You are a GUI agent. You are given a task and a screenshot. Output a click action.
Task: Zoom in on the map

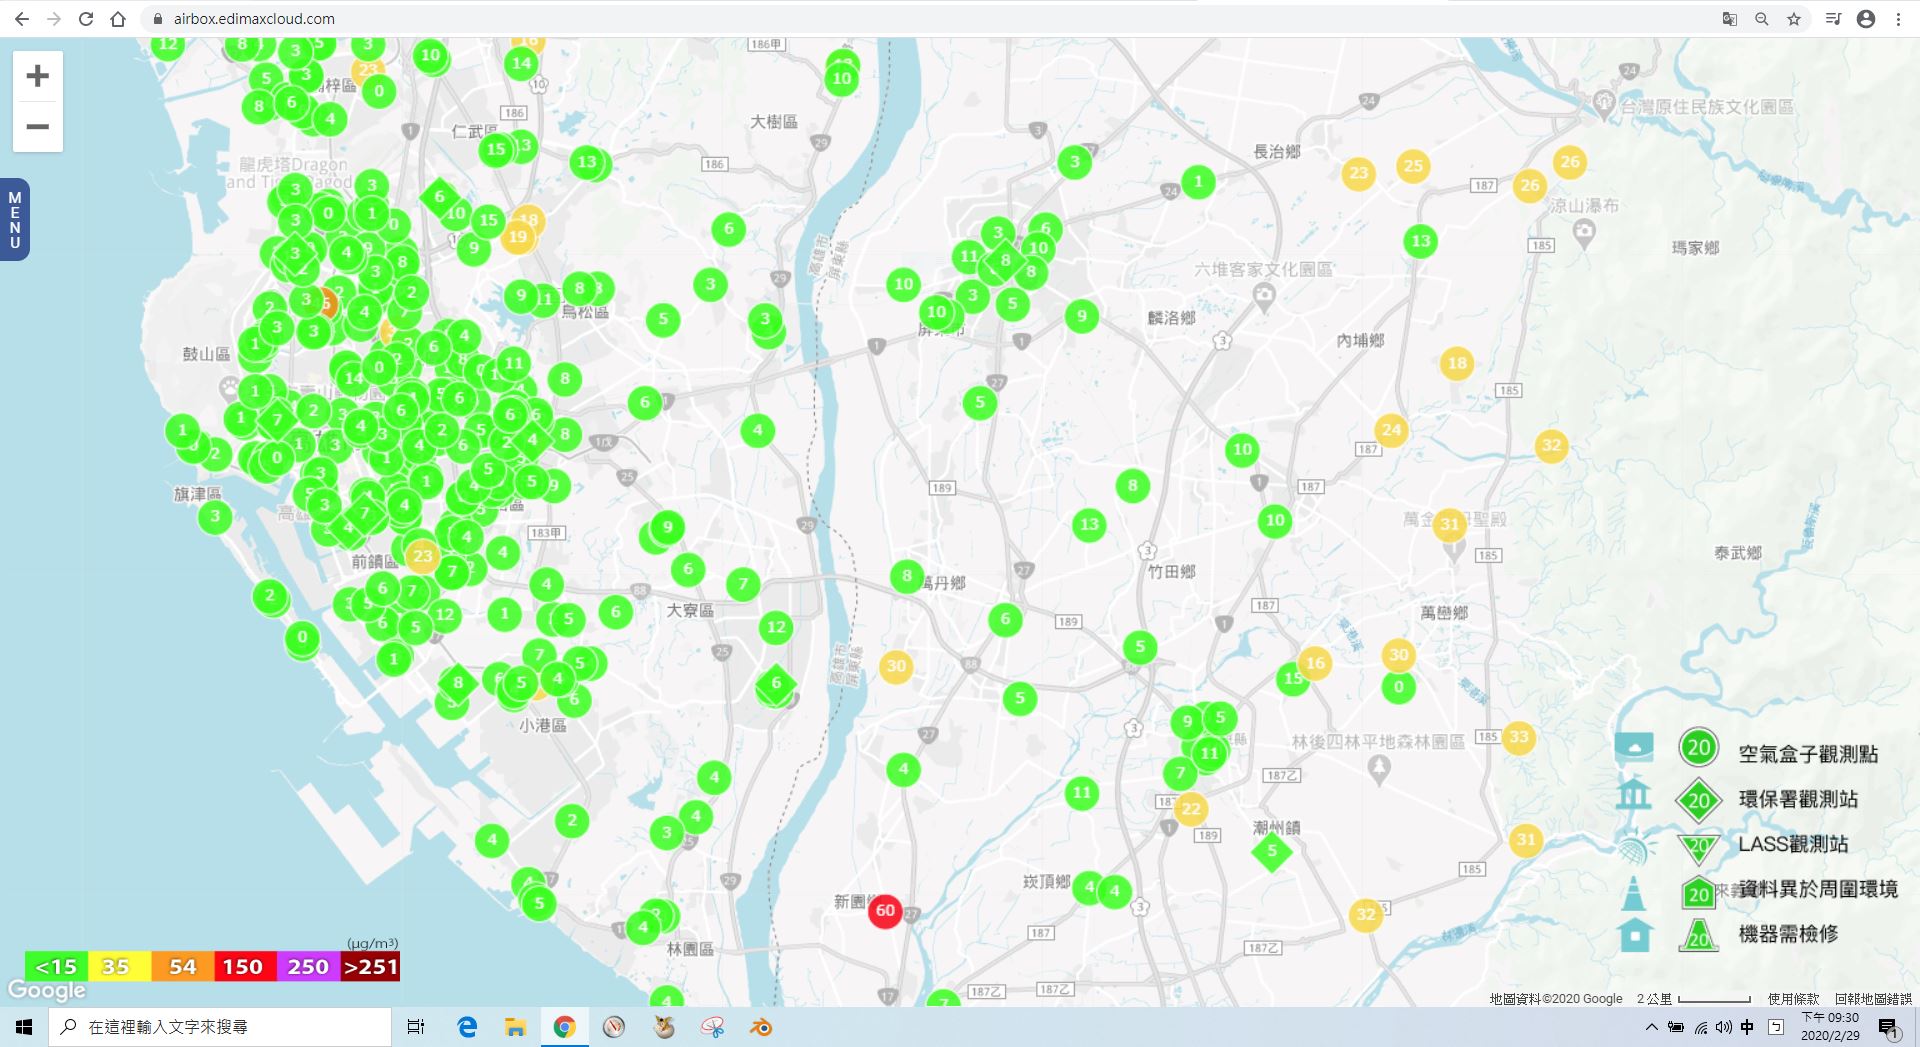[38, 76]
